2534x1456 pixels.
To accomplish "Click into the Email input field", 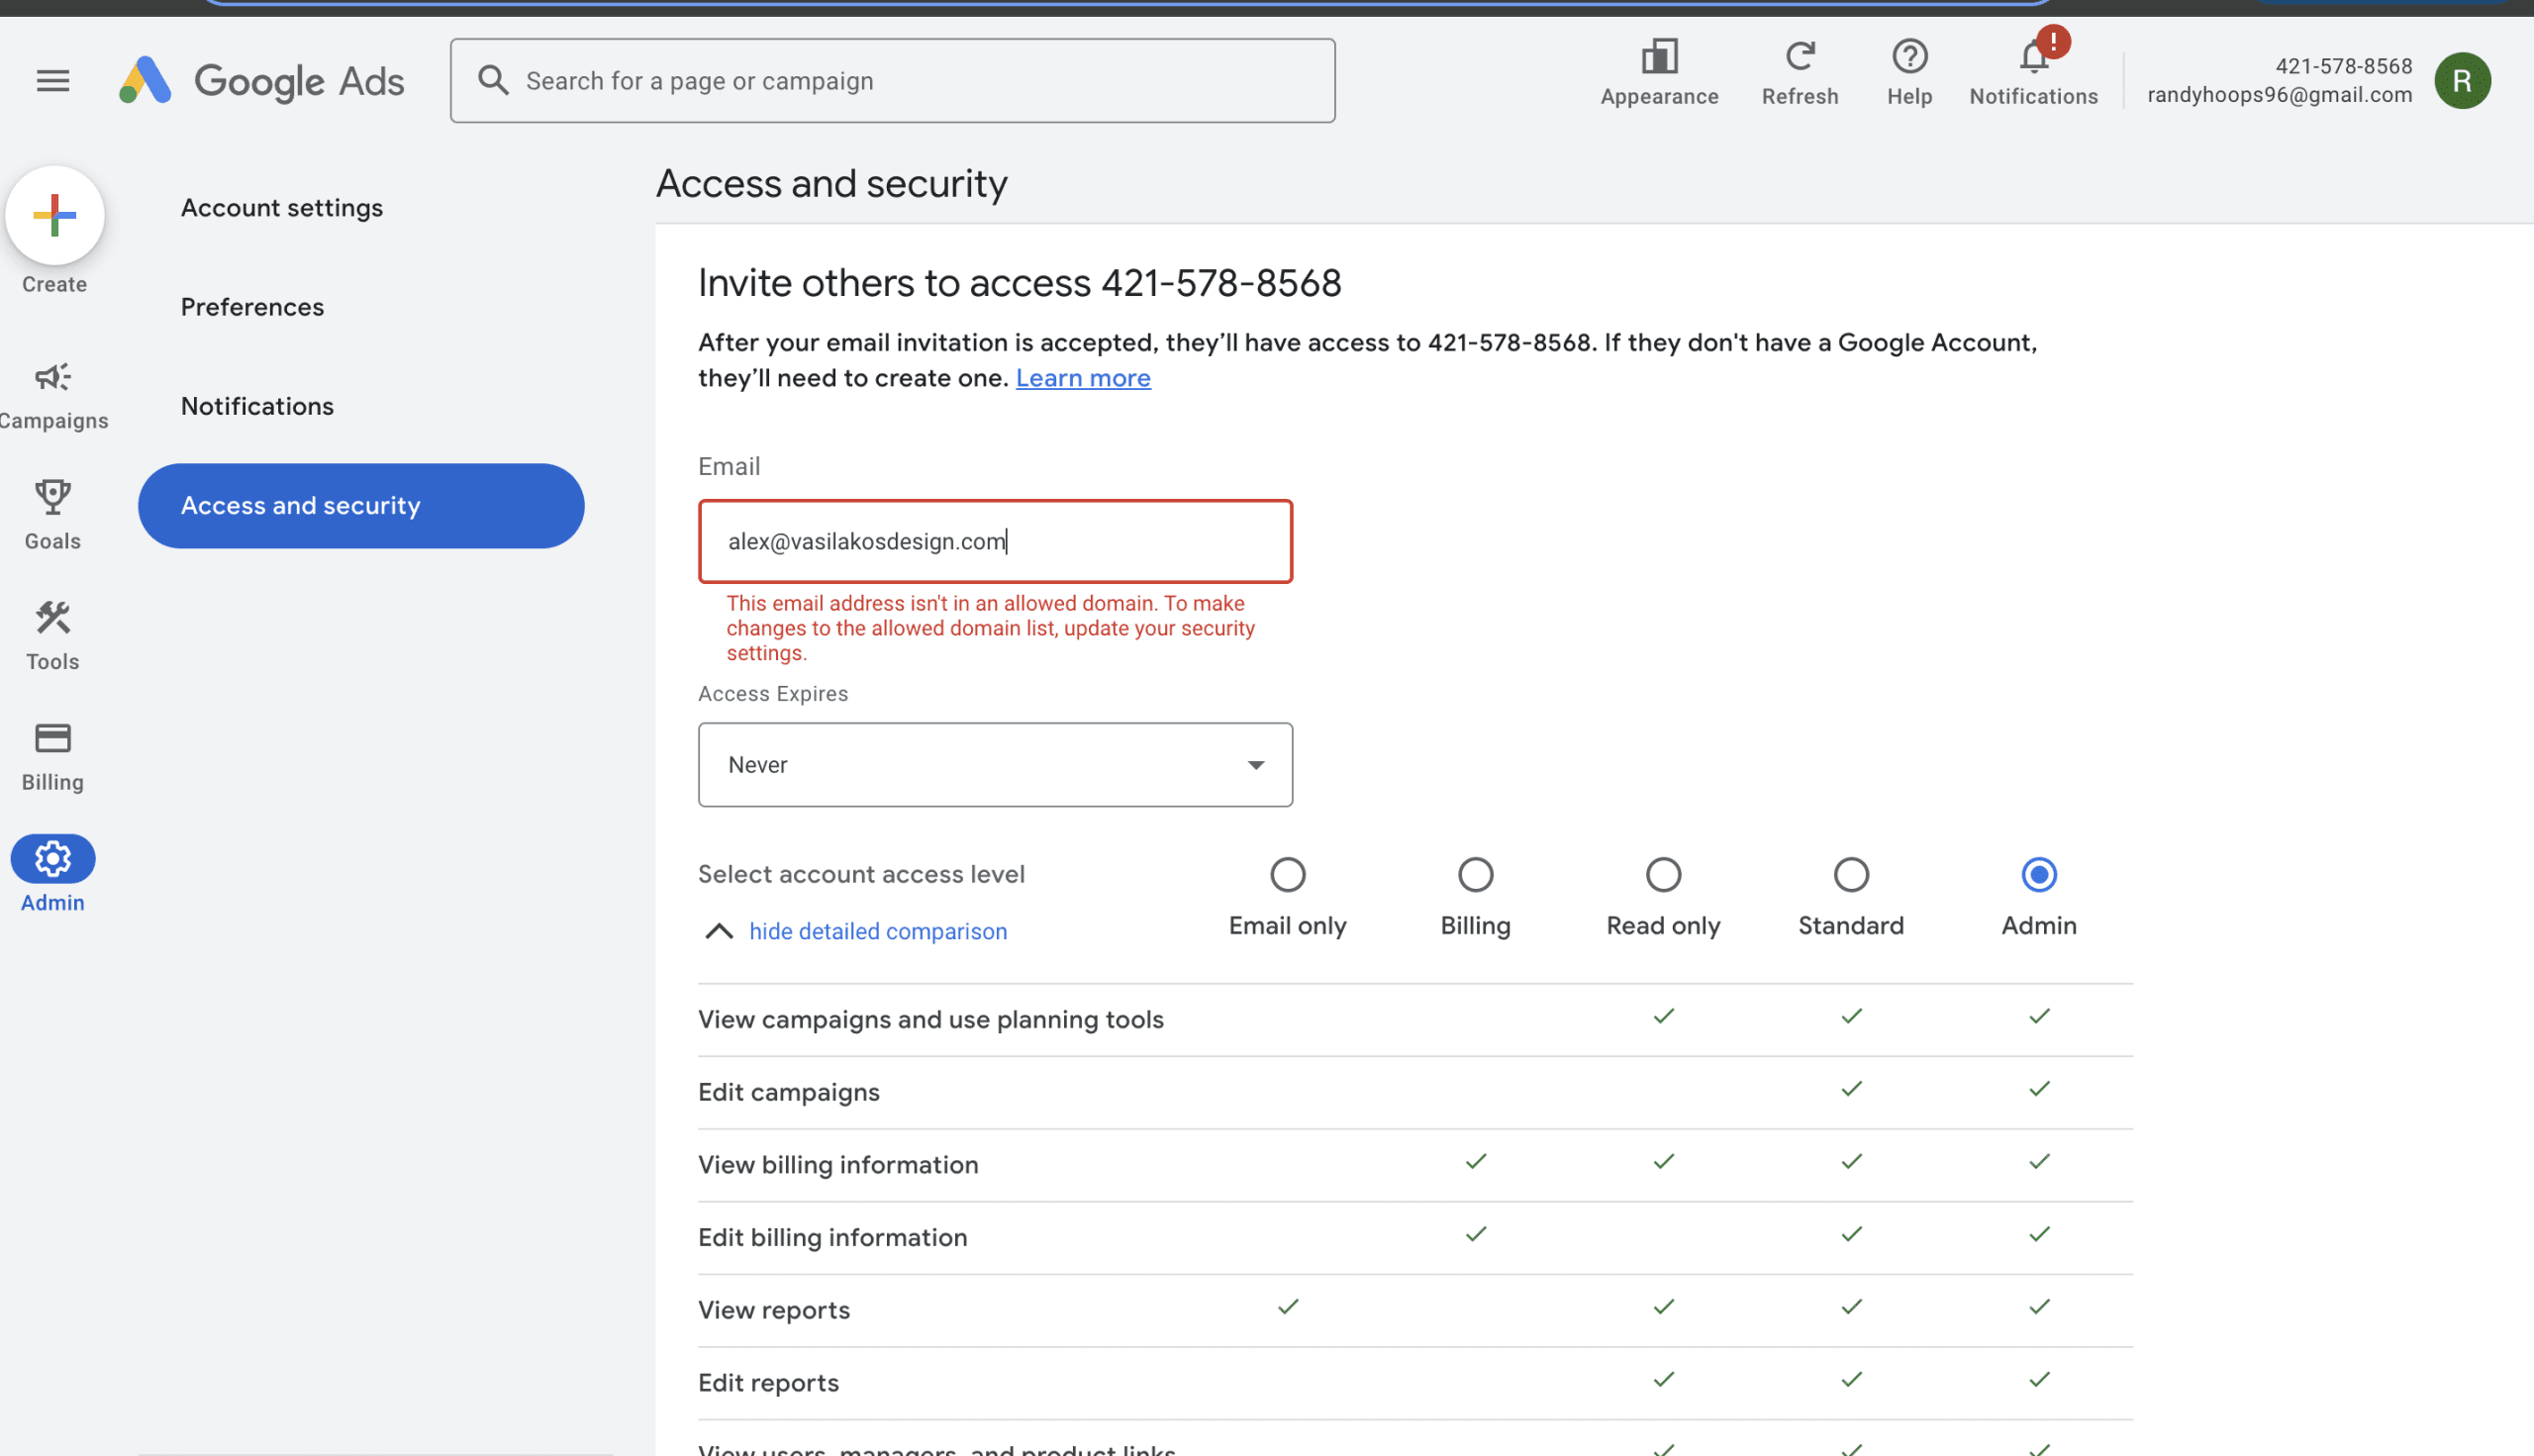I will click(x=995, y=541).
